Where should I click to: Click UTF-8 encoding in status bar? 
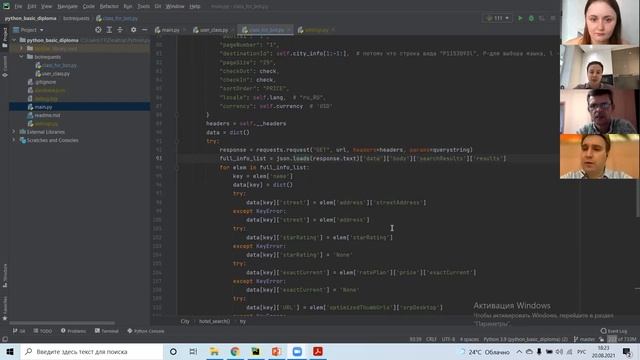point(448,339)
